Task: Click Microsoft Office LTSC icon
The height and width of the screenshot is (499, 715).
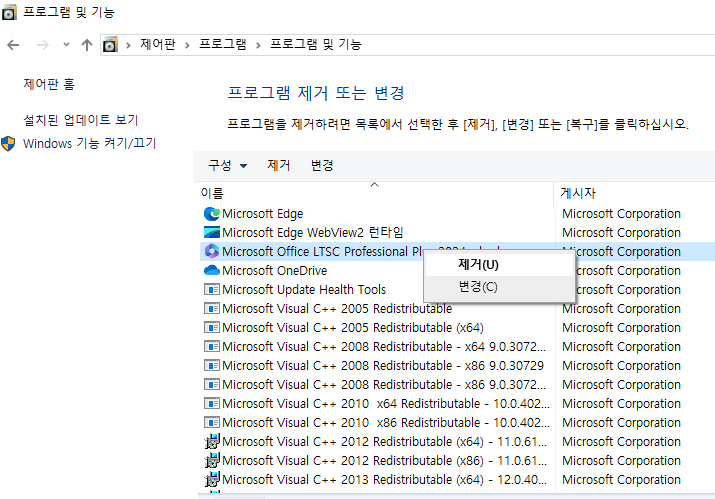Action: (212, 251)
